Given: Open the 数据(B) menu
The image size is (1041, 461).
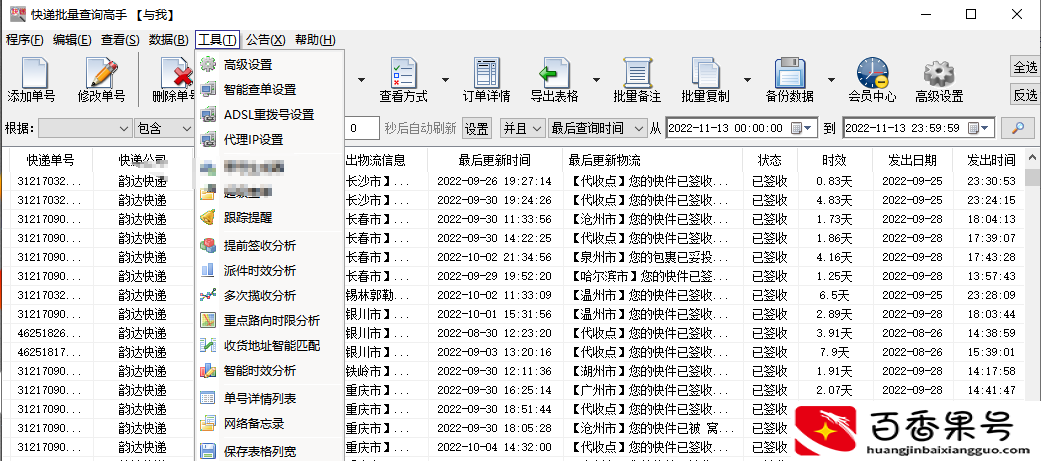Looking at the screenshot, I should tap(169, 40).
